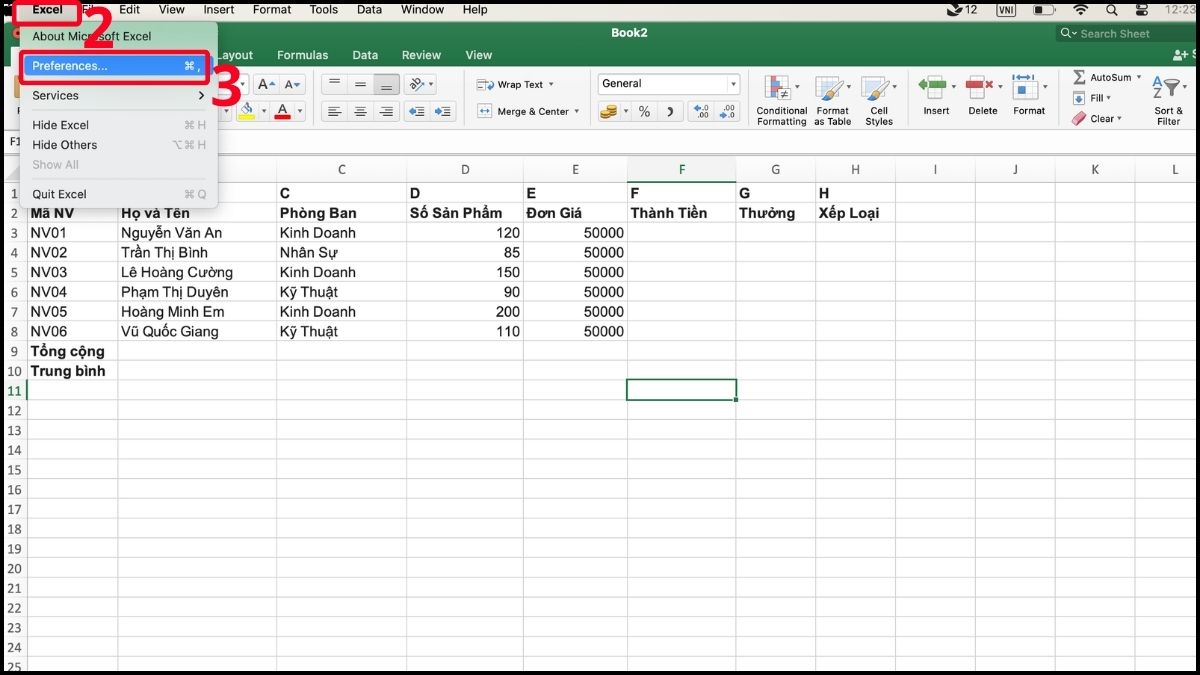Click the Format cells icon in the ribbon
The height and width of the screenshot is (675, 1200).
pos(1024,87)
